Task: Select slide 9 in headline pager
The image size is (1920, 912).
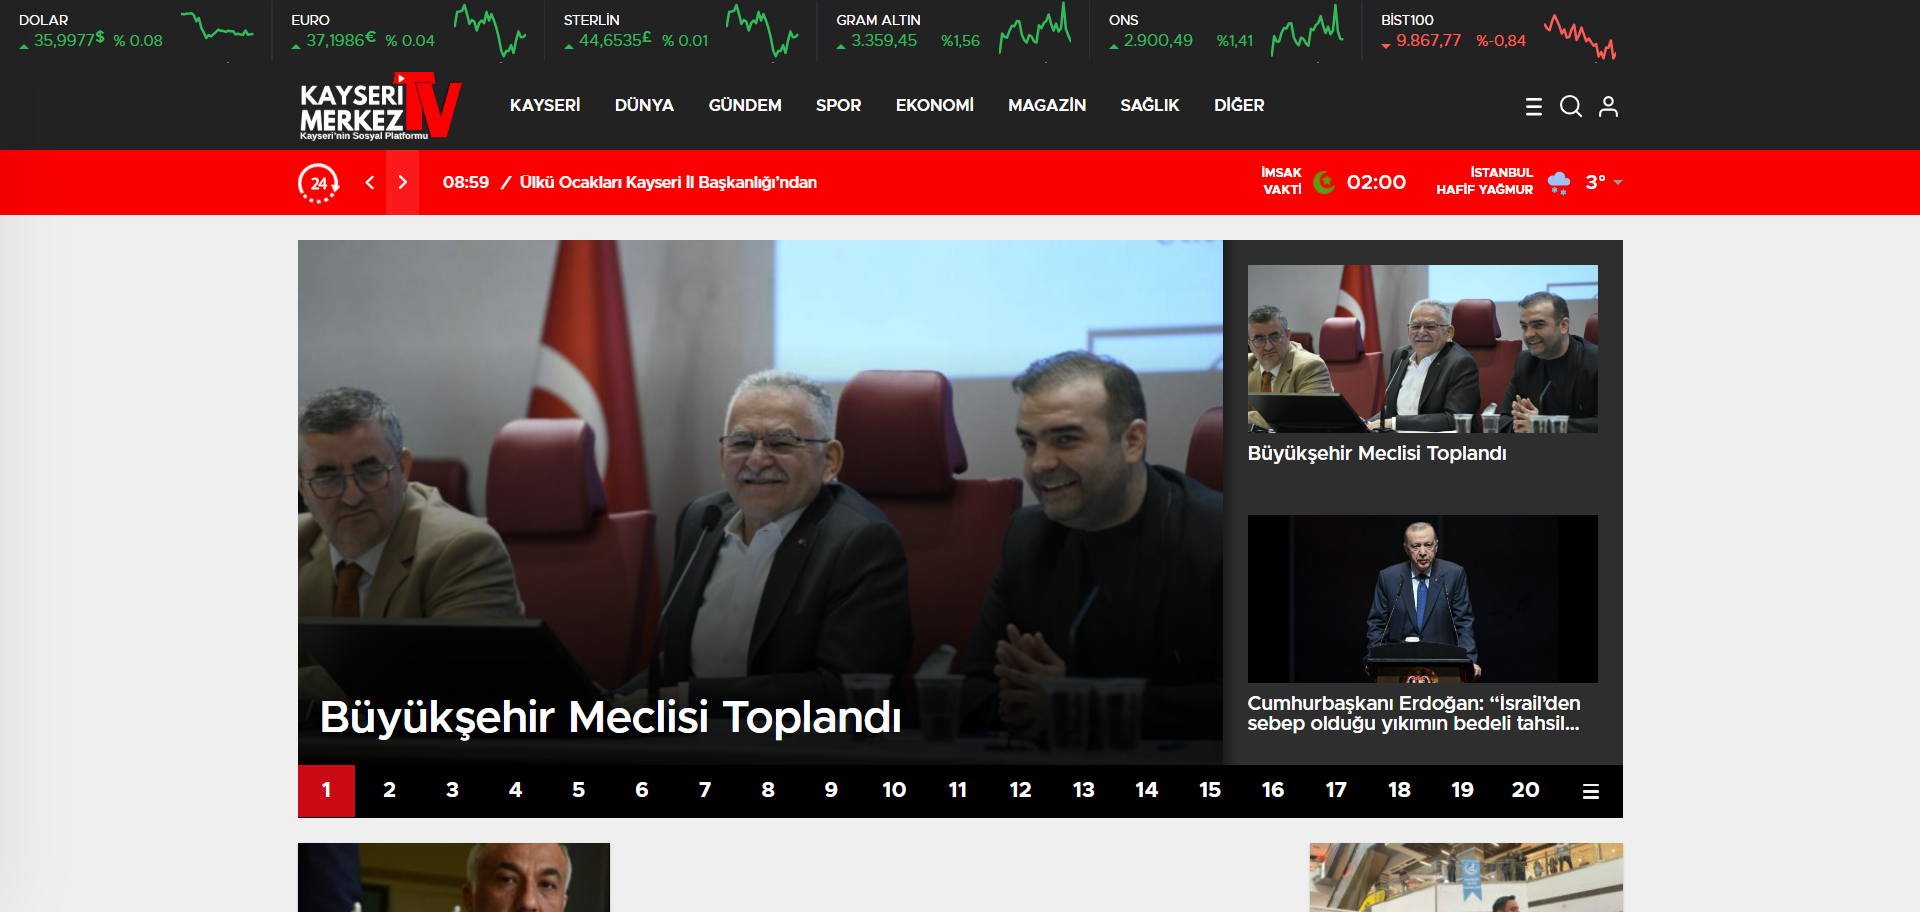Action: click(831, 791)
